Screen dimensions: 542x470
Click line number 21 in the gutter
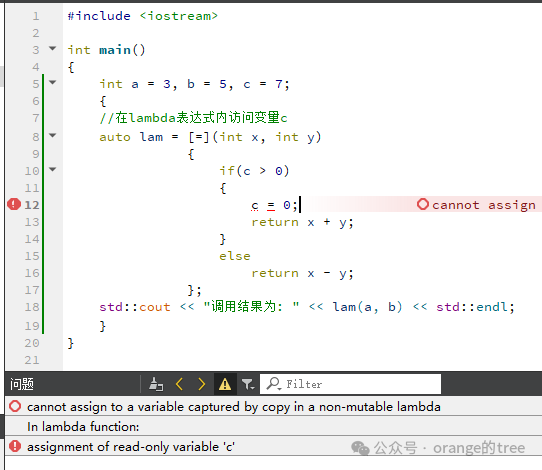pyautogui.click(x=32, y=360)
